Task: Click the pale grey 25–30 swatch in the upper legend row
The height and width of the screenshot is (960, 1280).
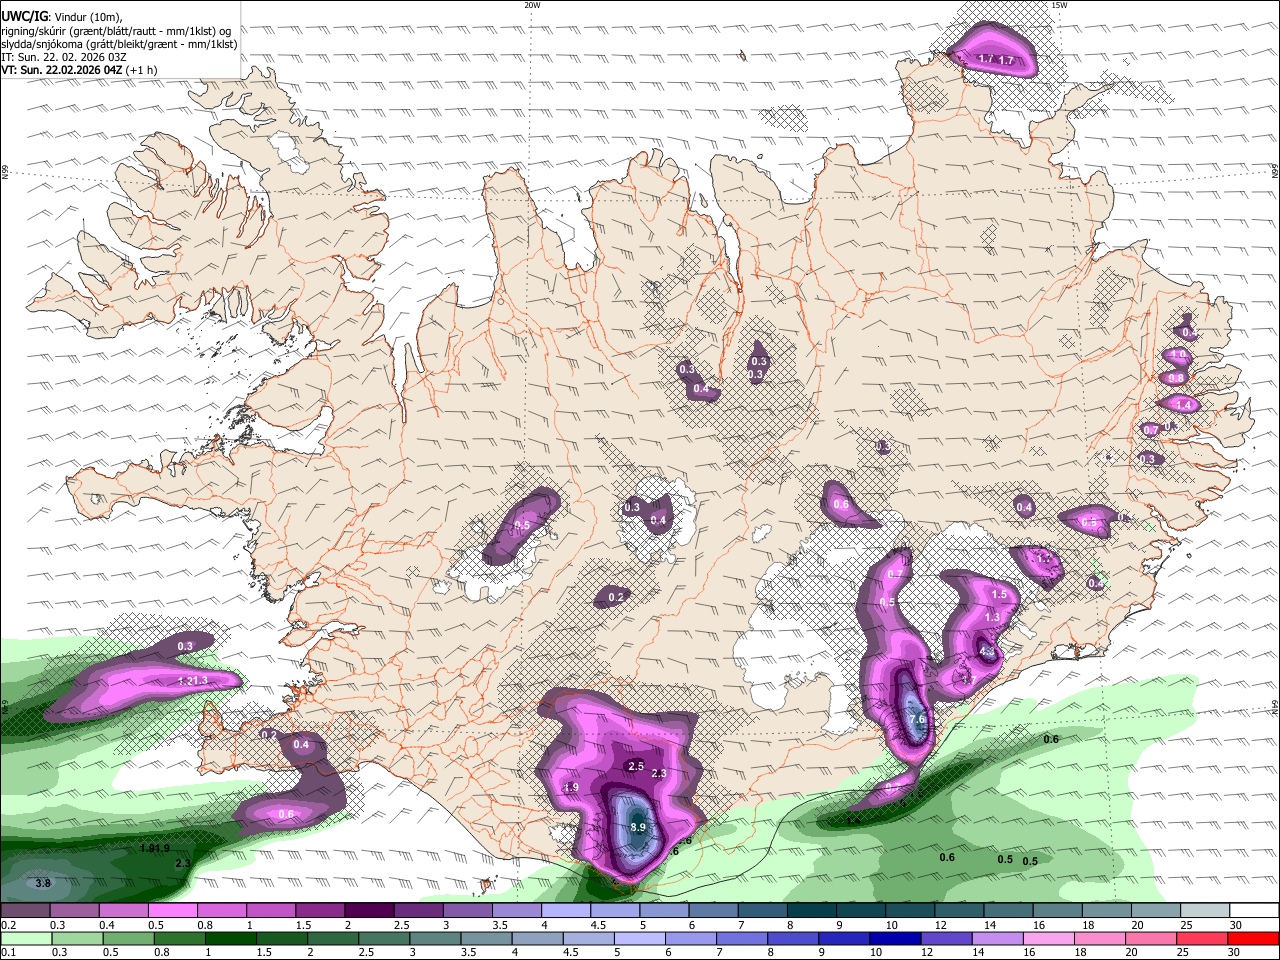Action: pyautogui.click(x=1205, y=911)
